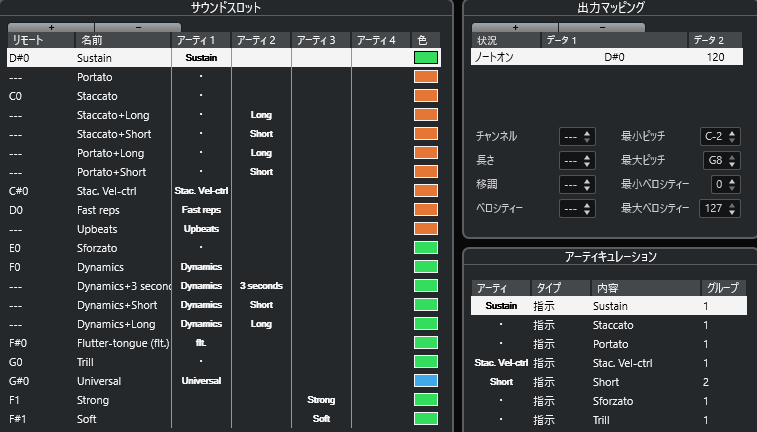Screen dimensions: 757x432
Task: Select Sforzato row in articulation list
Action: click(x=609, y=401)
